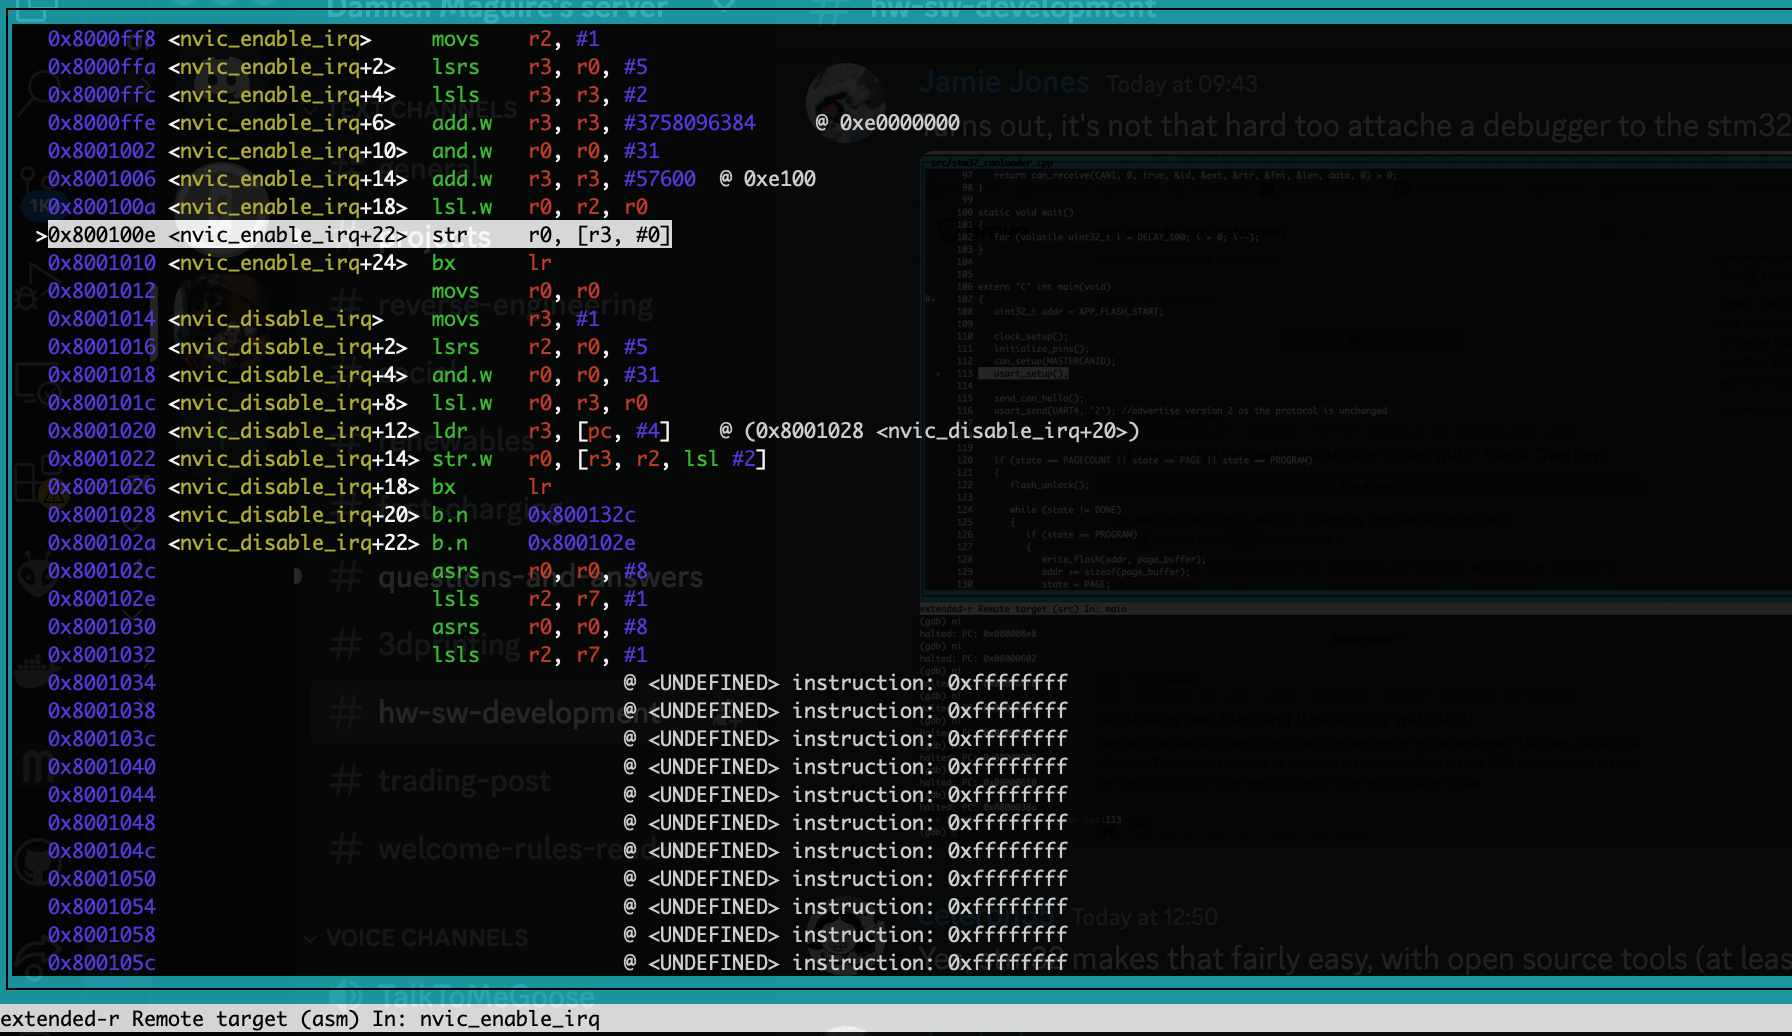This screenshot has height=1036, width=1792.
Task: Open Damien Maguire's server dropdown menu
Action: pyautogui.click(x=496, y=10)
